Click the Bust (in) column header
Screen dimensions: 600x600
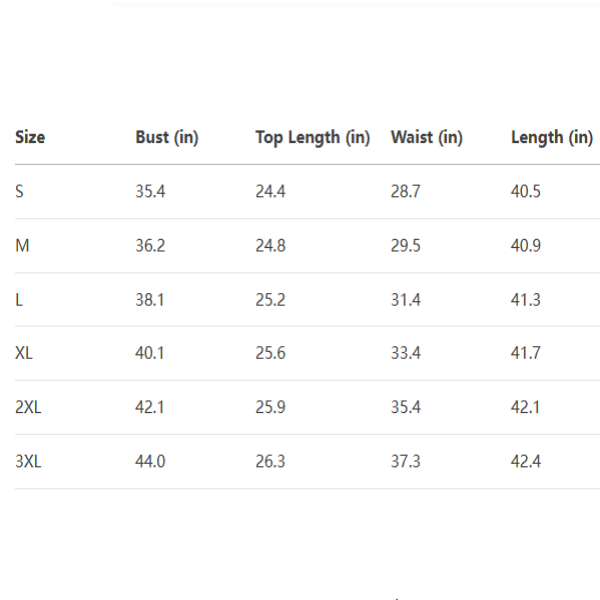(167, 138)
